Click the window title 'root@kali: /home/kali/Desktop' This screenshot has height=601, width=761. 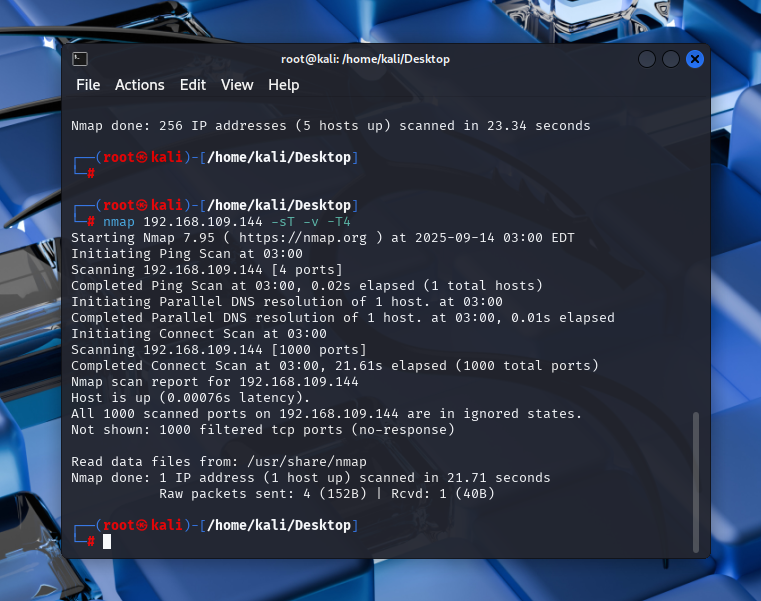pos(365,59)
